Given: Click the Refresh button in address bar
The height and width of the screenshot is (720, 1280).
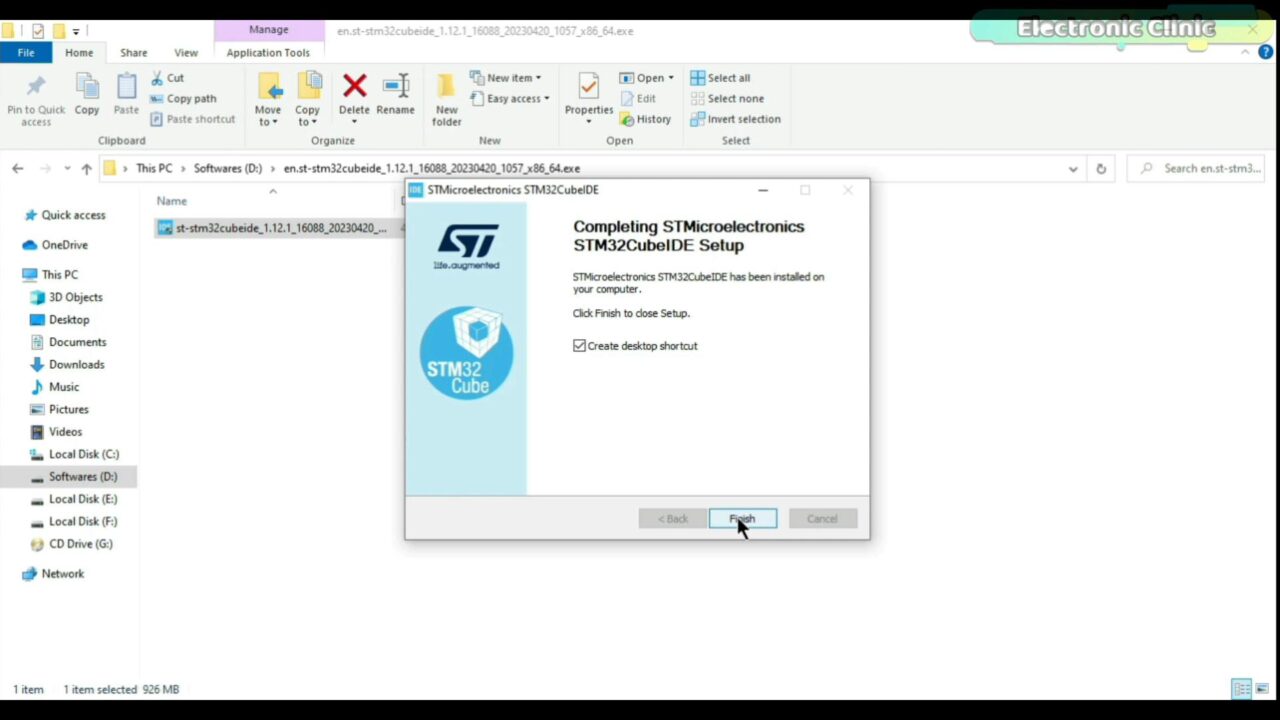Looking at the screenshot, I should pos(1101,169).
